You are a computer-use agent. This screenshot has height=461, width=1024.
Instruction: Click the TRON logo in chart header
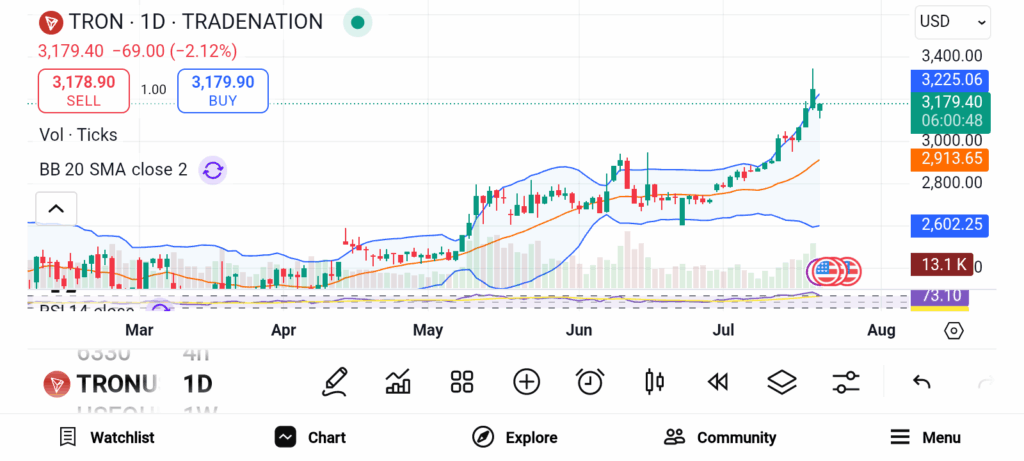(50, 22)
